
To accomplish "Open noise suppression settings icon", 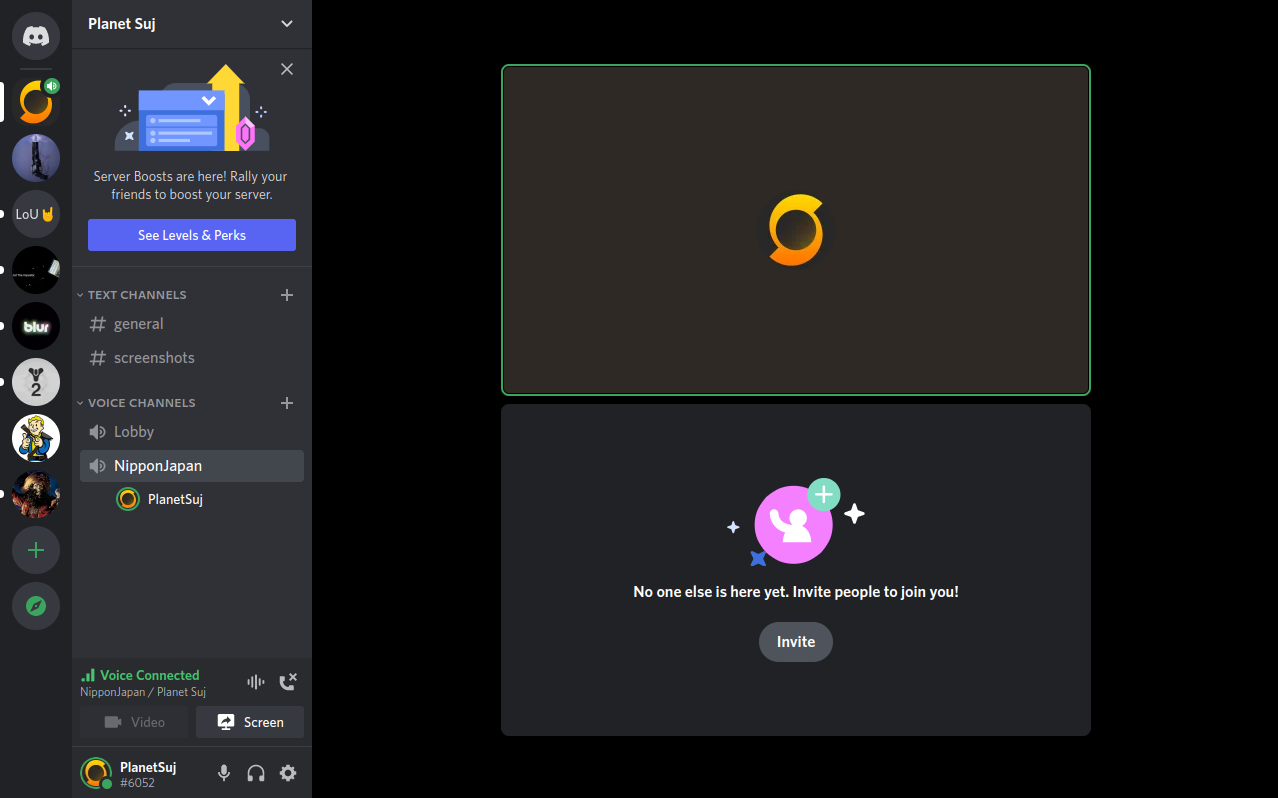I will point(256,682).
